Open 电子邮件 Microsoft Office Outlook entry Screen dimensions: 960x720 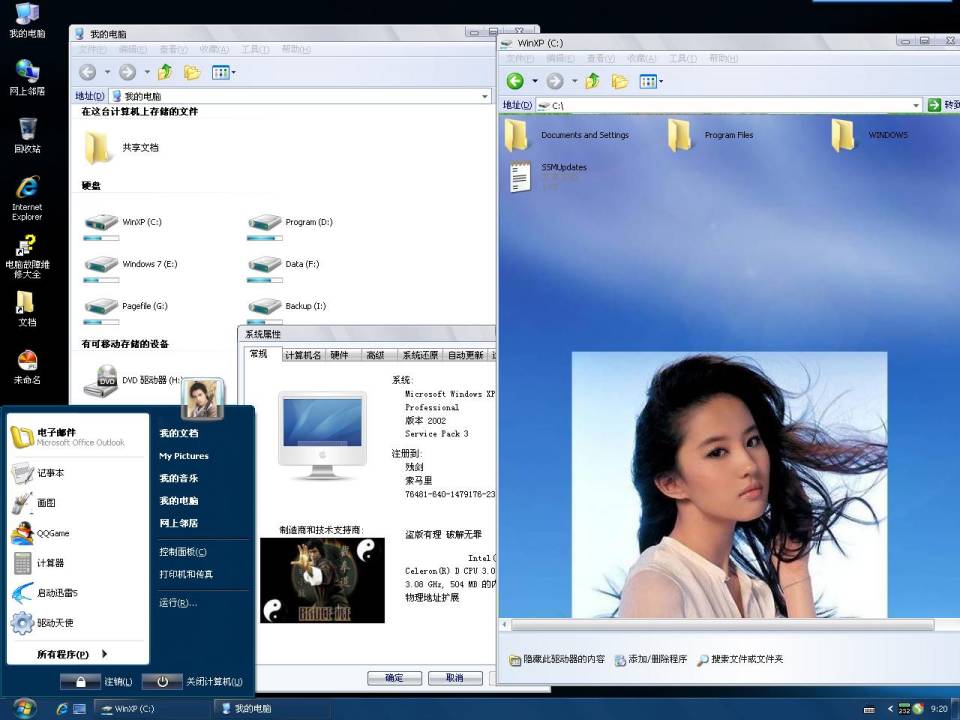pos(78,437)
